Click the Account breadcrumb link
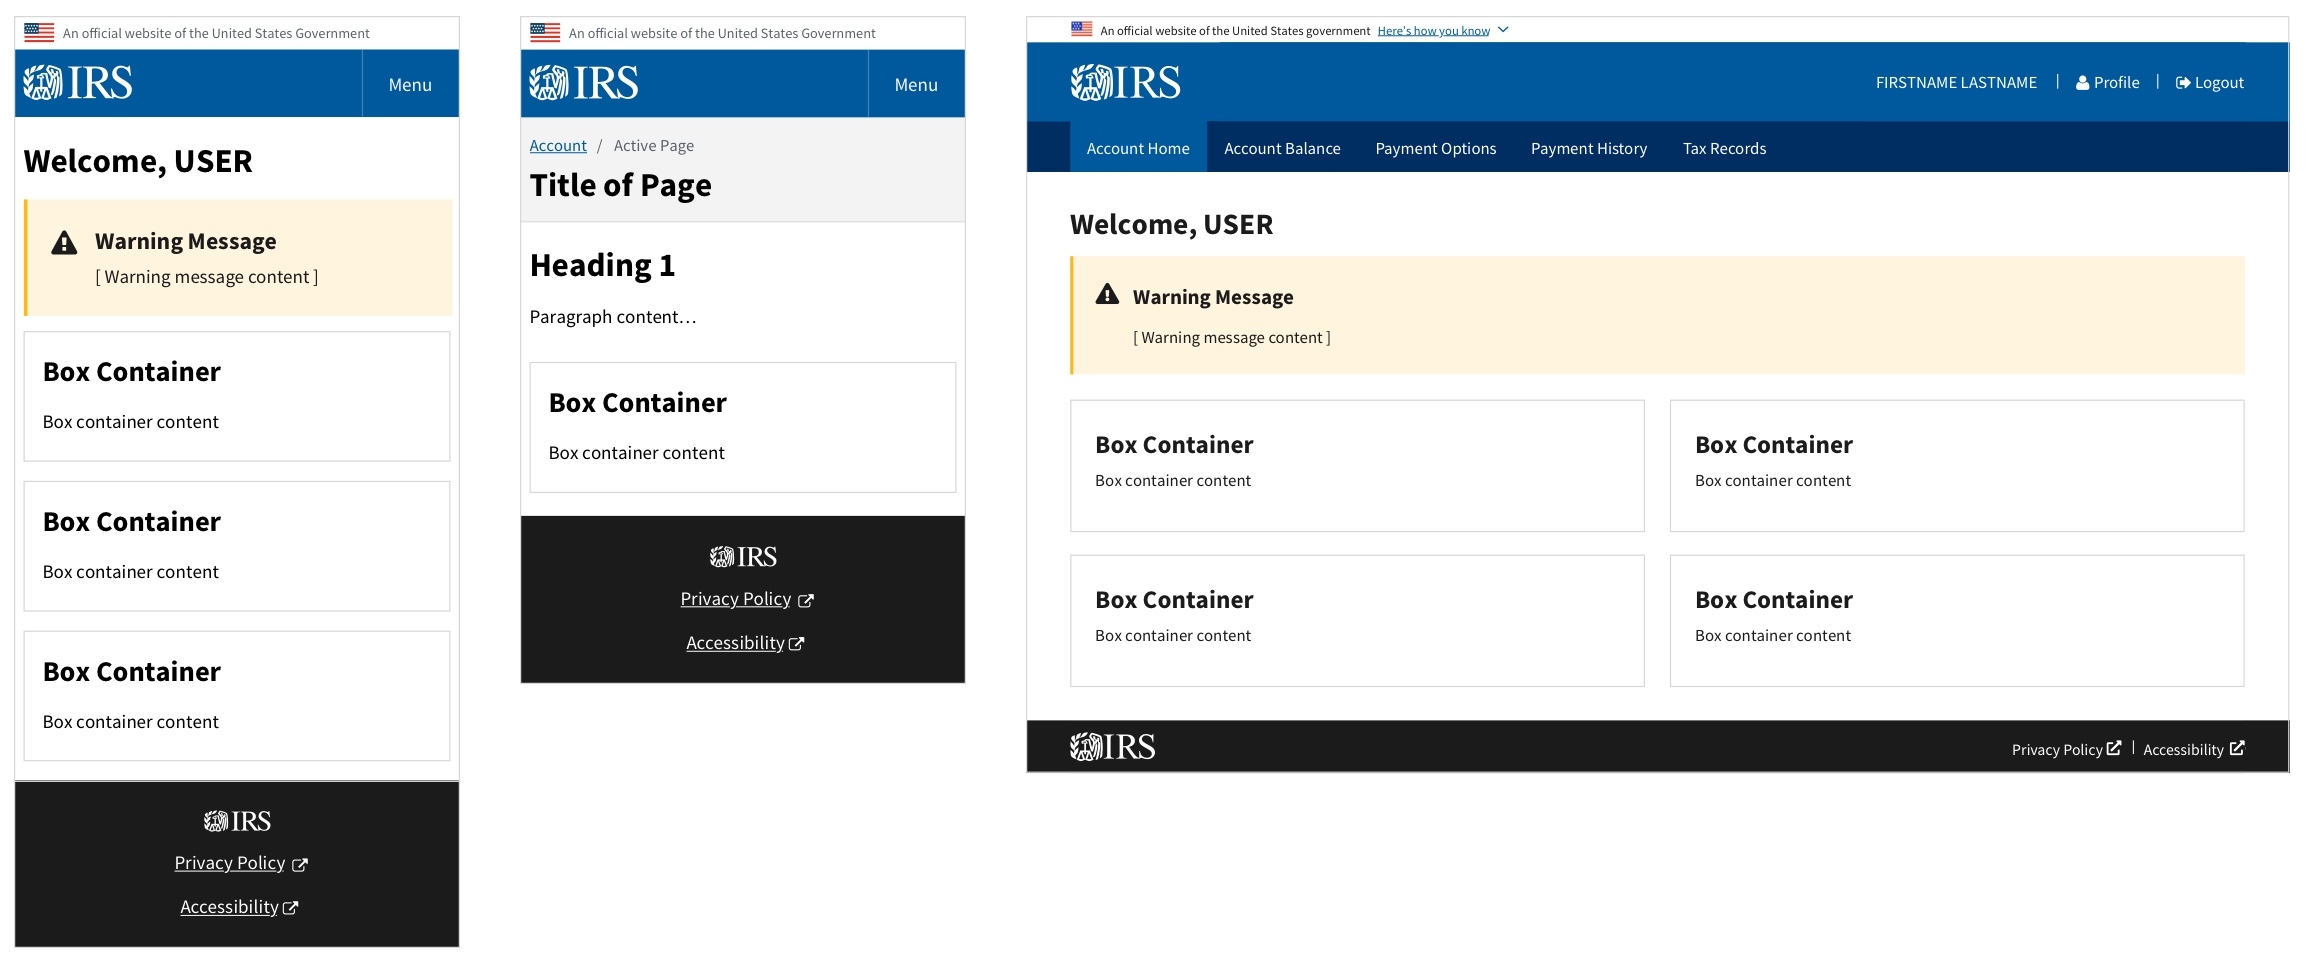This screenshot has height=966, width=2322. [x=557, y=145]
